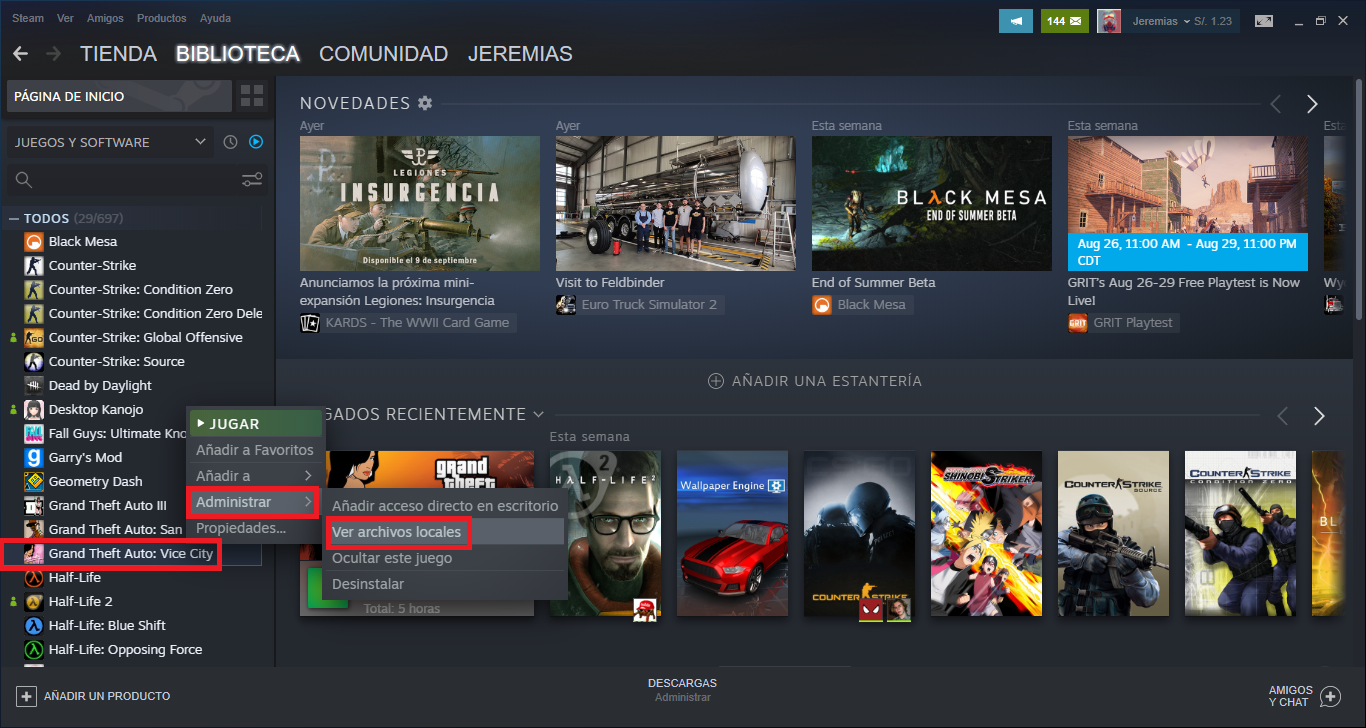Sort library by recent activity clock
The width and height of the screenshot is (1366, 728).
click(230, 142)
